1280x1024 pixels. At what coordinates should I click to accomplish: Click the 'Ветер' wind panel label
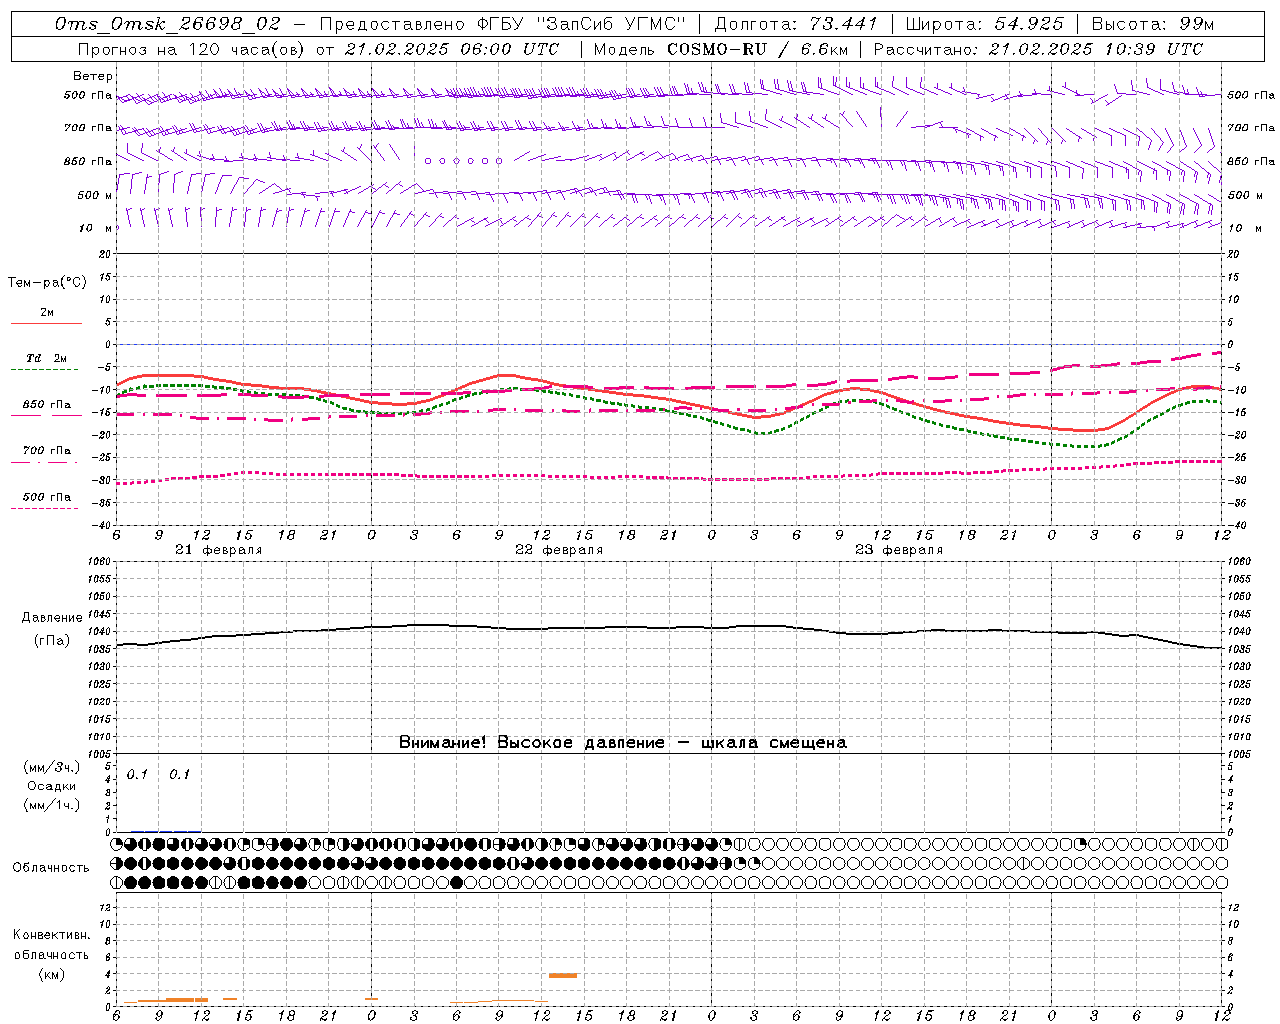(93, 76)
